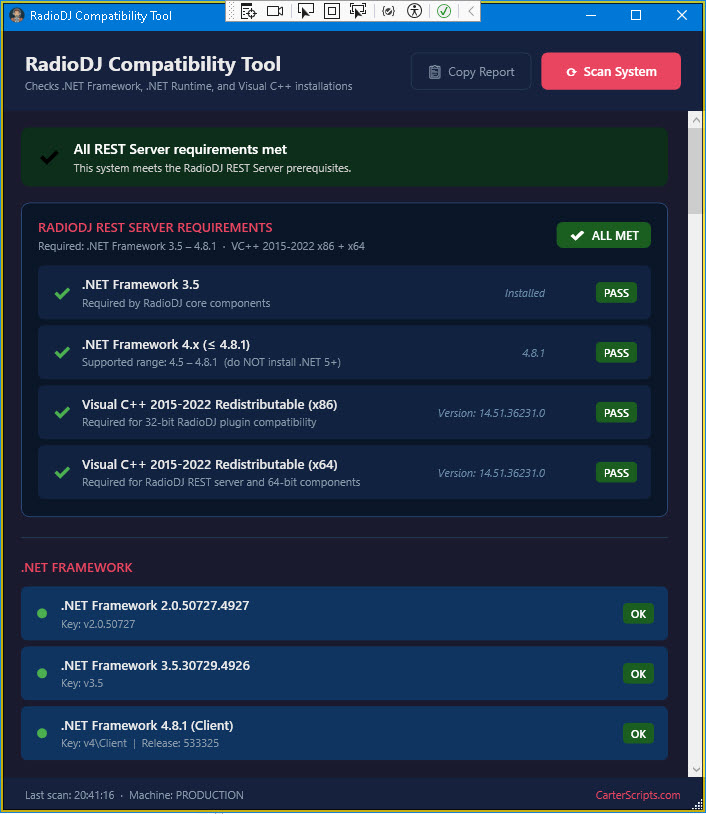706x814 pixels.
Task: Click the .NET FRAMEWORK section heading
Action: 77,567
